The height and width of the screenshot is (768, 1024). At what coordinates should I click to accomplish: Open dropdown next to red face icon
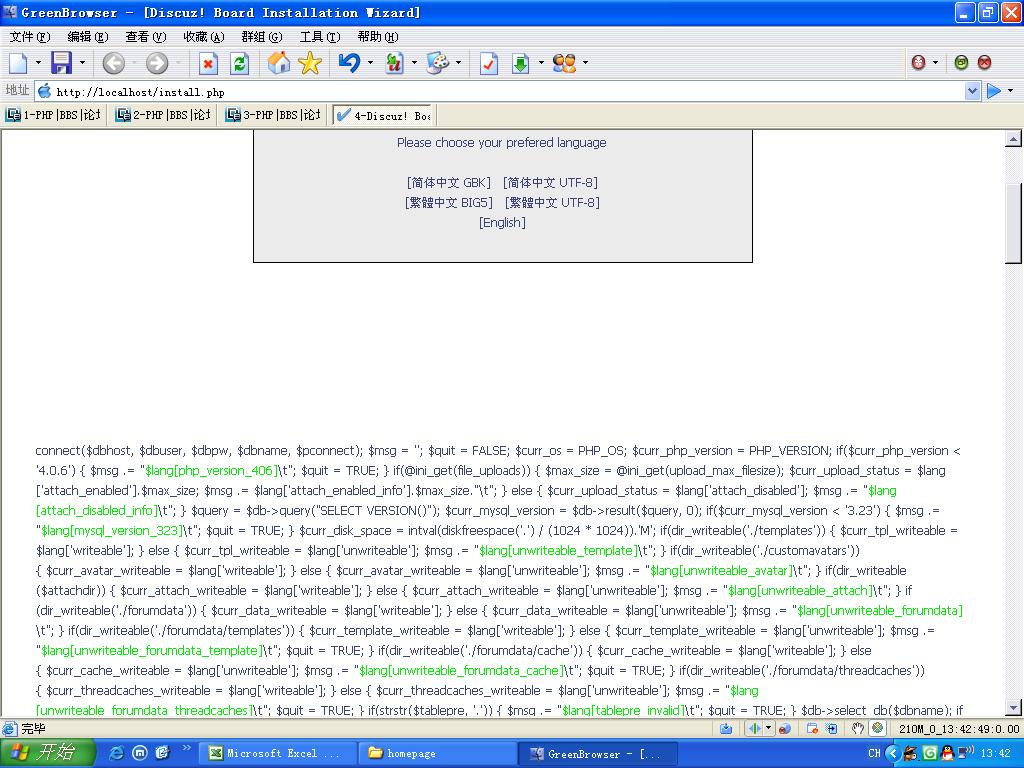click(x=935, y=63)
